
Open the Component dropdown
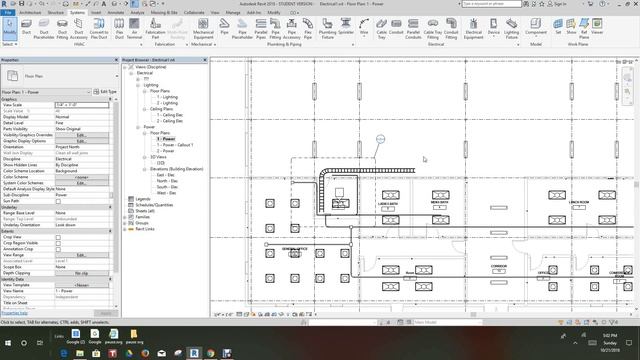(x=536, y=37)
